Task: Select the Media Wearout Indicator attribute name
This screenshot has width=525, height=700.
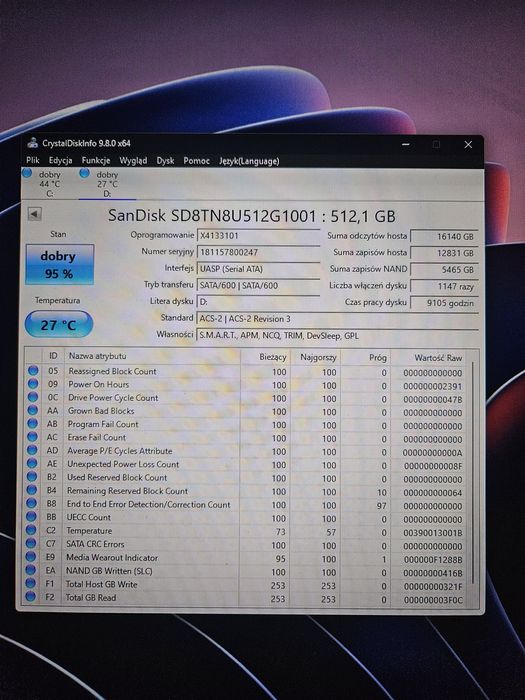Action: pos(112,558)
